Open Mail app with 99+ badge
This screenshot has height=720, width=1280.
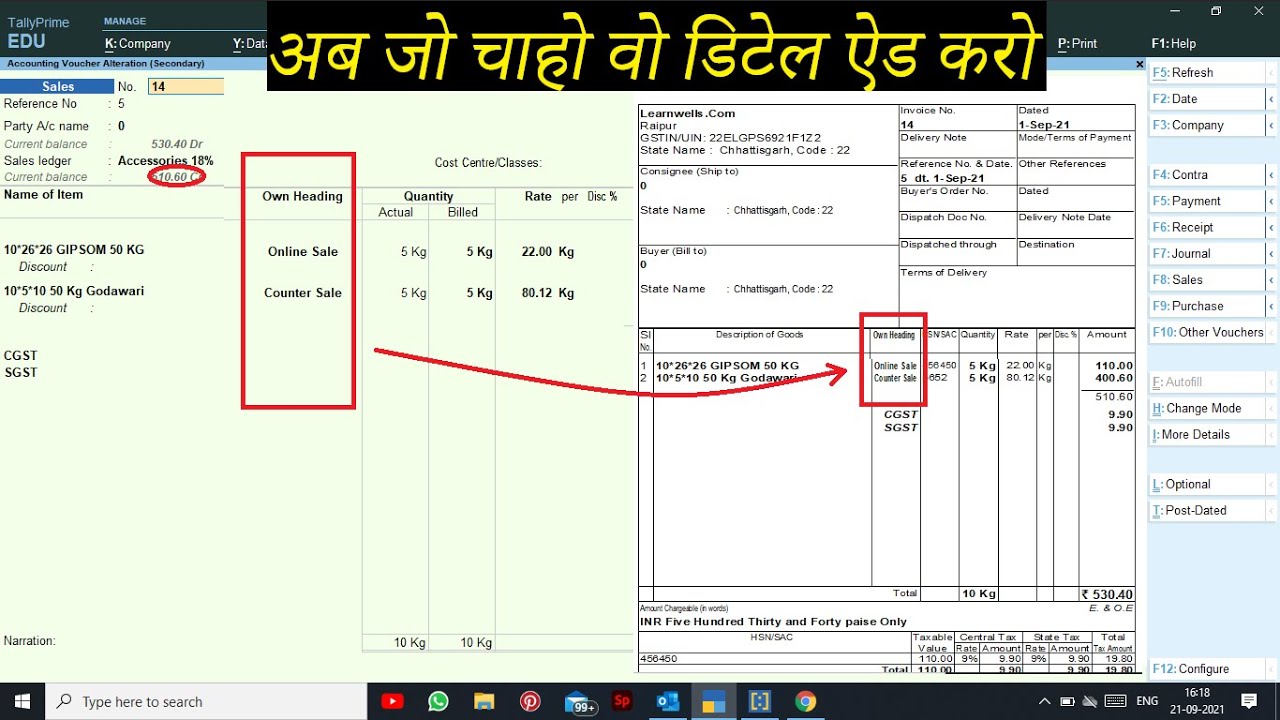579,702
